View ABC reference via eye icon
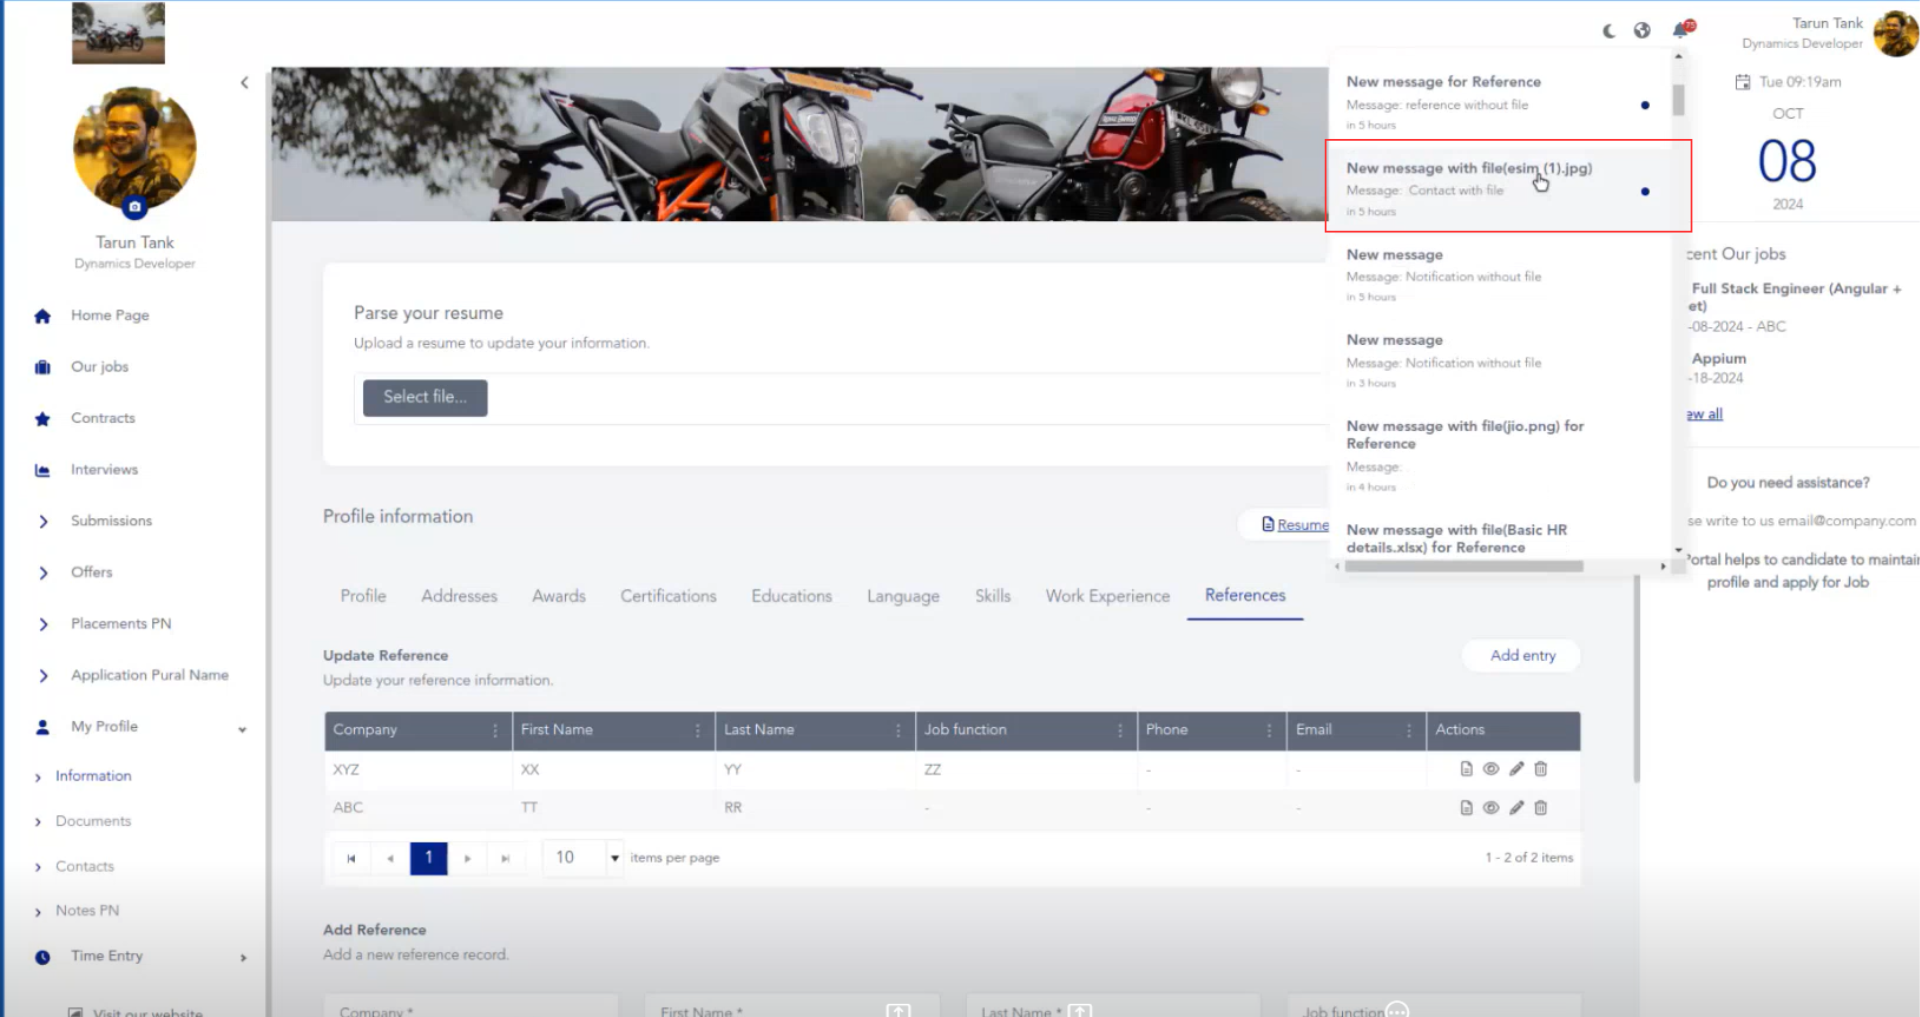Screen dimensions: 1920x1017 tap(1491, 808)
